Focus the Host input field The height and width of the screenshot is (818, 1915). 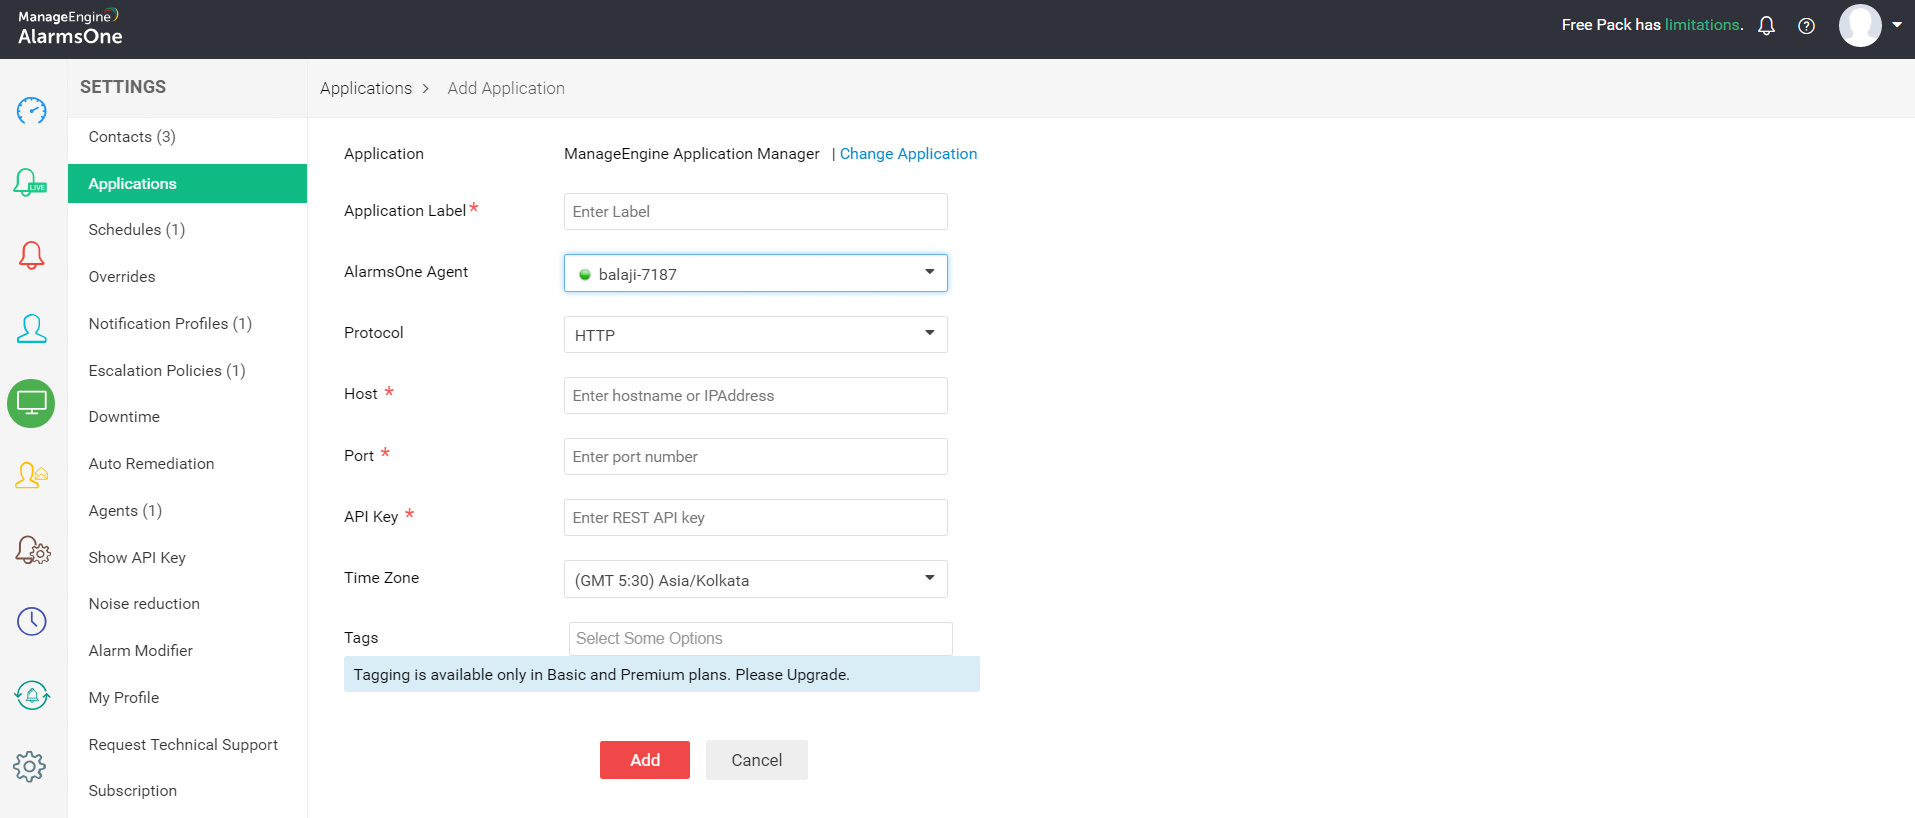(755, 396)
